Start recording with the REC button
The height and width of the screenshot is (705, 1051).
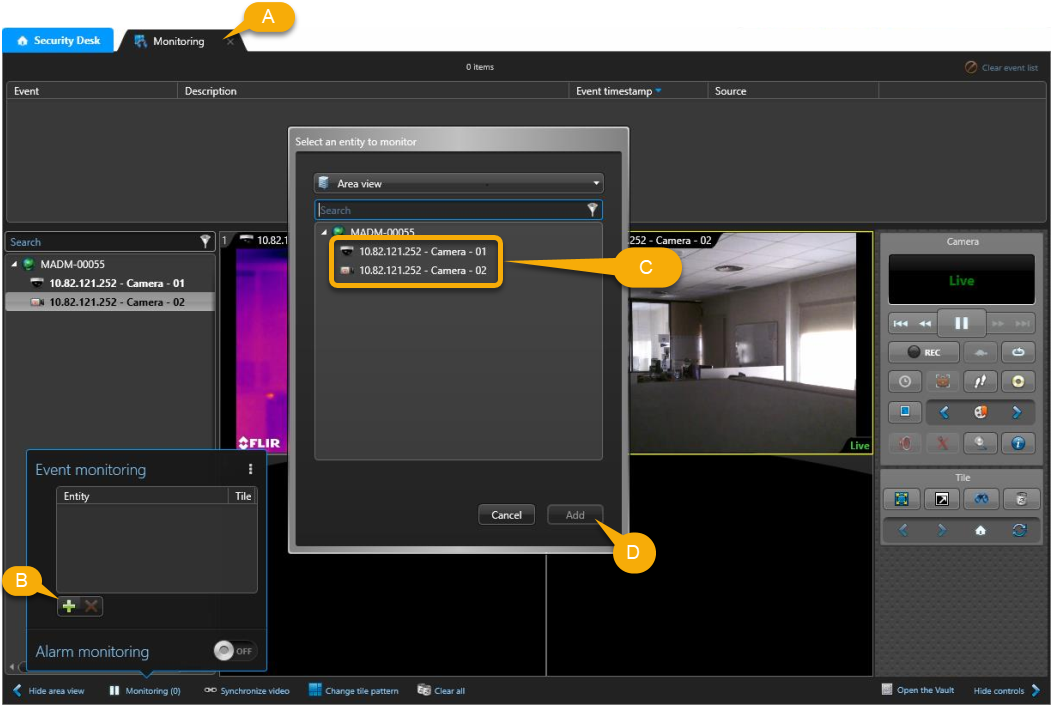[922, 352]
